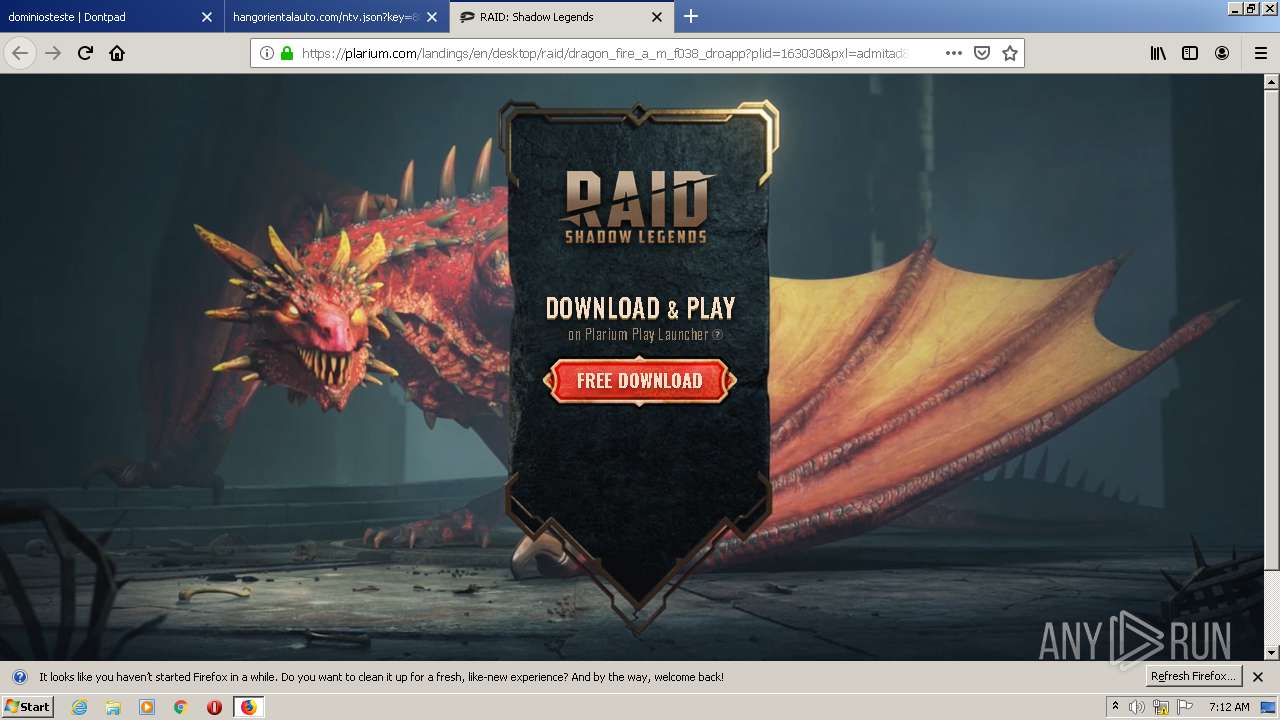1280x720 pixels.
Task: Select the Firefox taskbar button
Action: [x=248, y=707]
